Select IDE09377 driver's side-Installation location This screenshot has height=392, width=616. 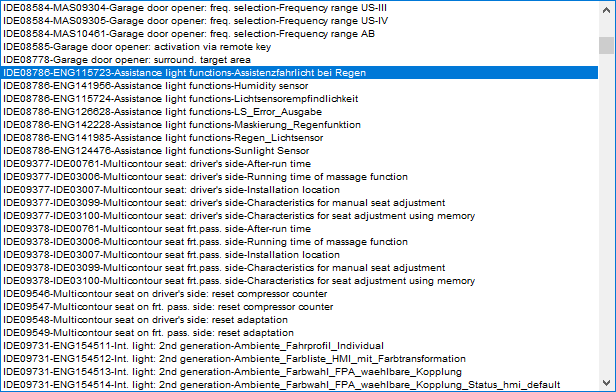click(299, 189)
